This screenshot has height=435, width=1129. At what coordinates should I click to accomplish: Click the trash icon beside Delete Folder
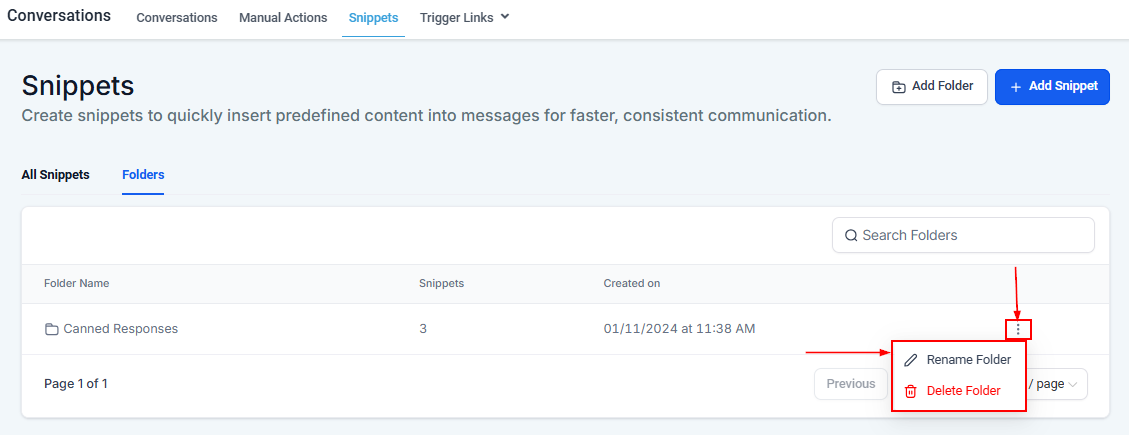[910, 391]
